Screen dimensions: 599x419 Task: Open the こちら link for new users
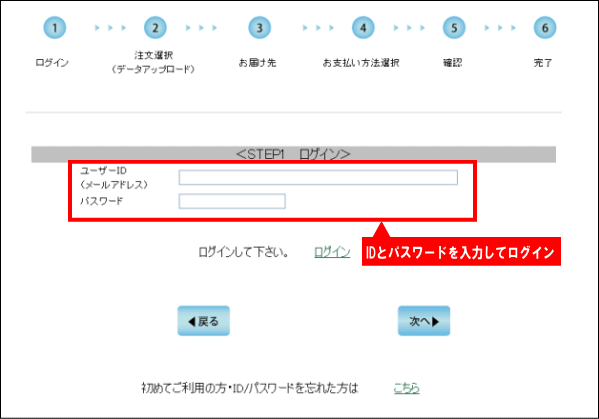pyautogui.click(x=406, y=388)
